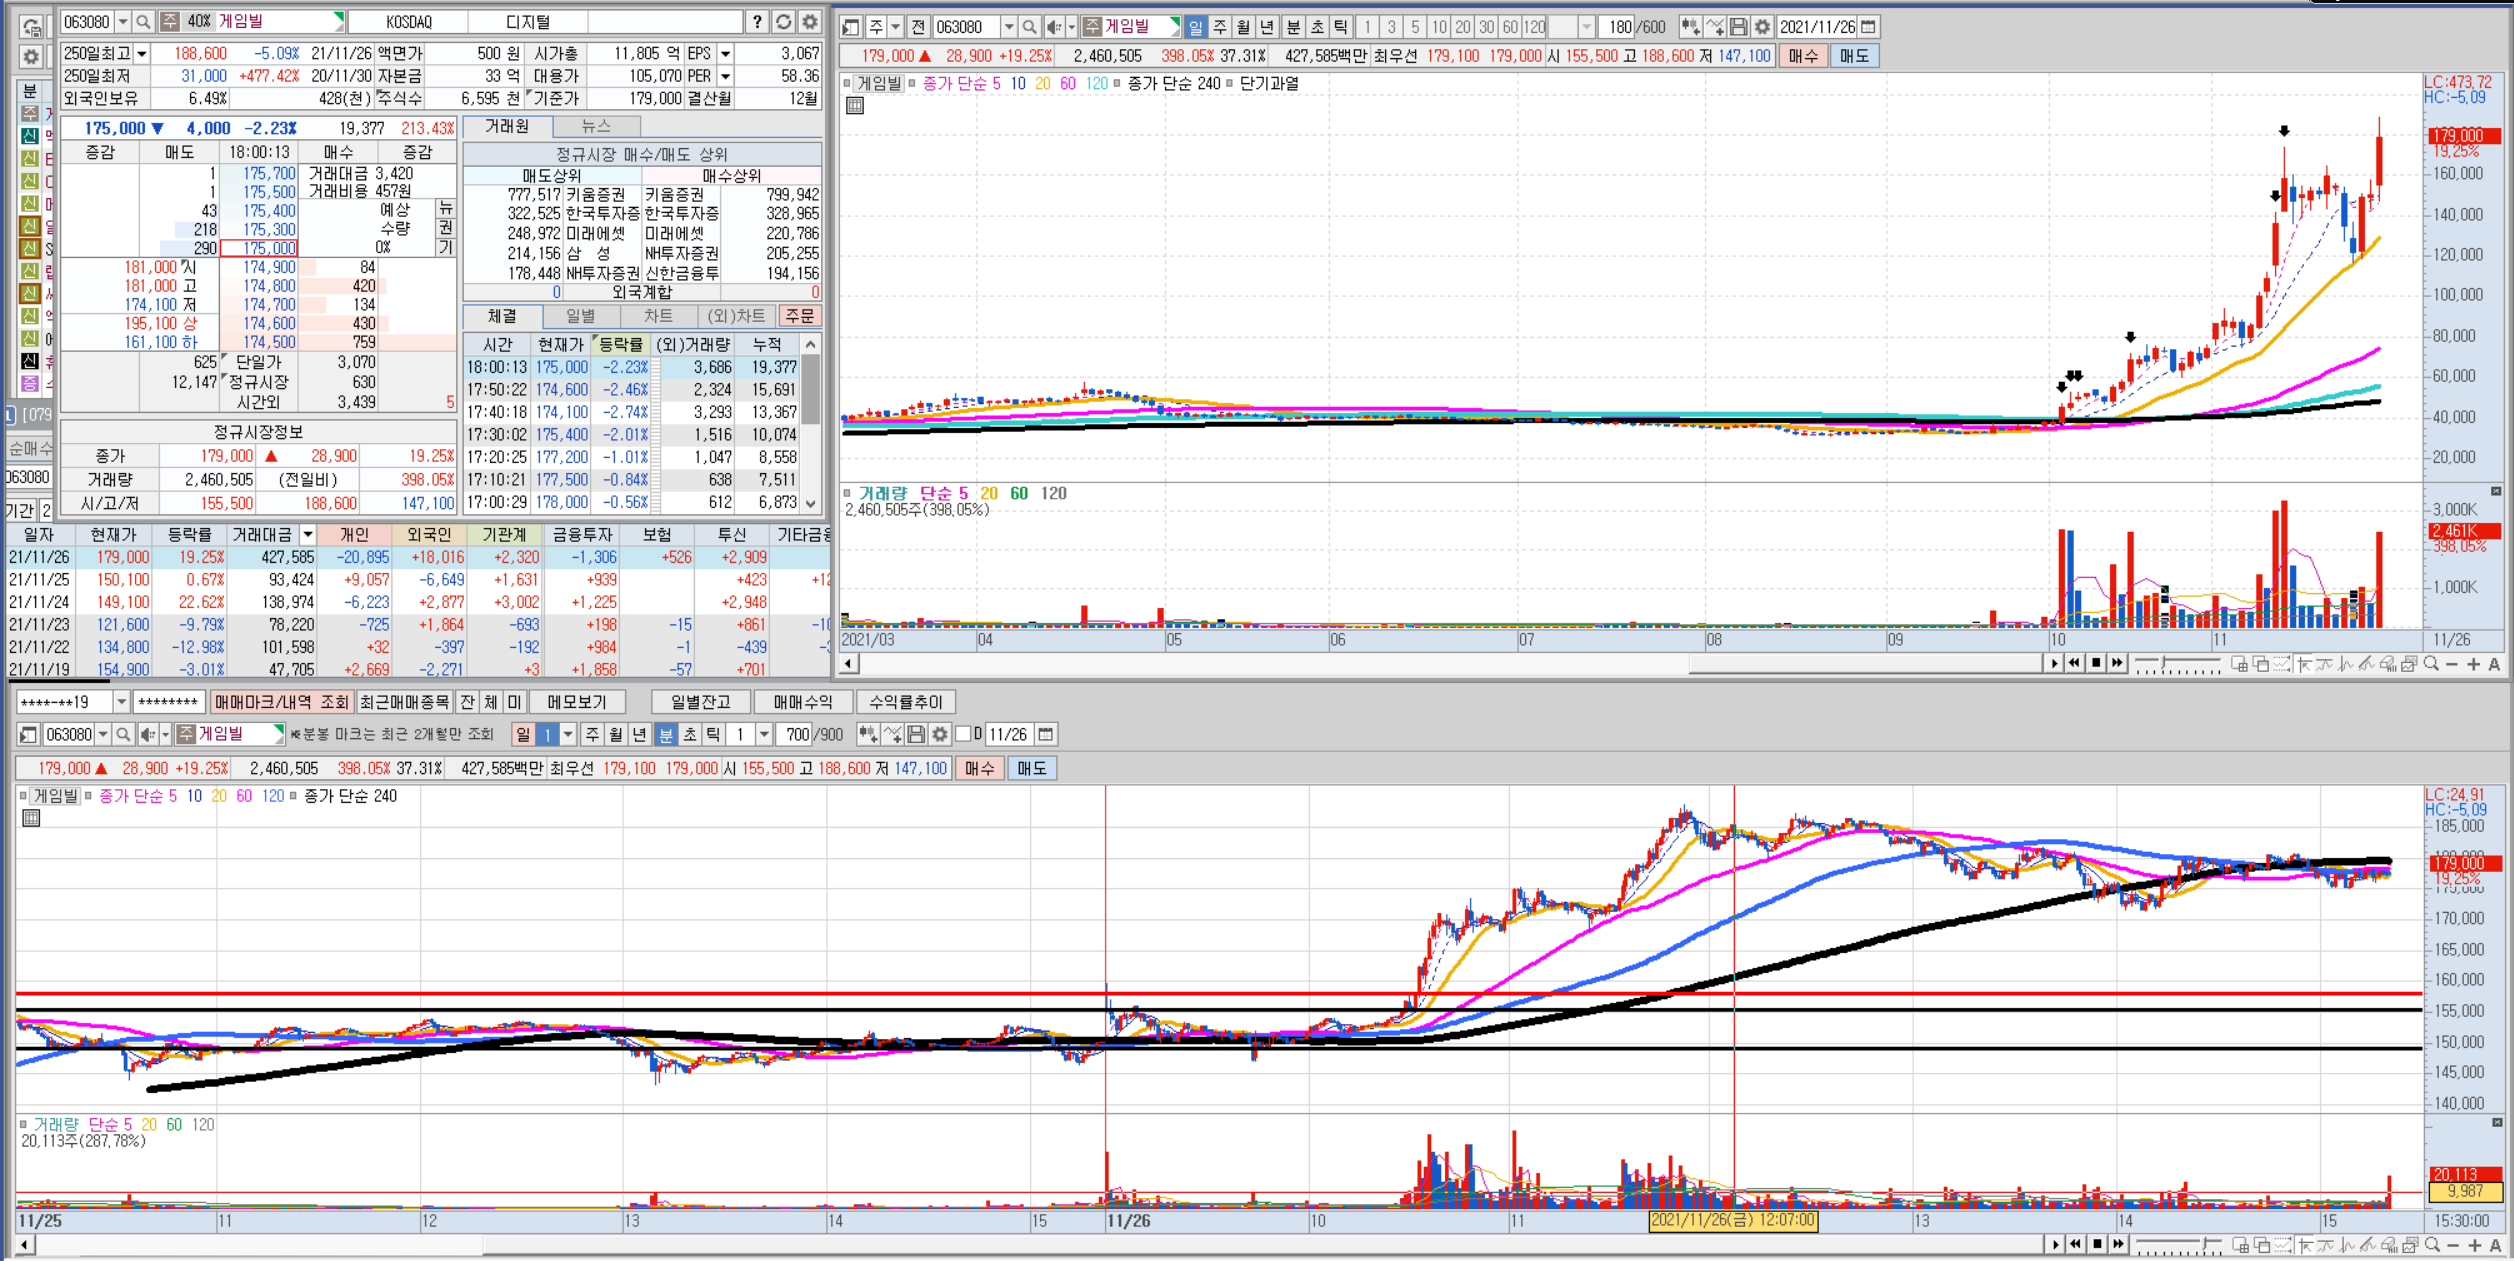
Task: Switch to the (외)차트 tab
Action: tap(737, 316)
